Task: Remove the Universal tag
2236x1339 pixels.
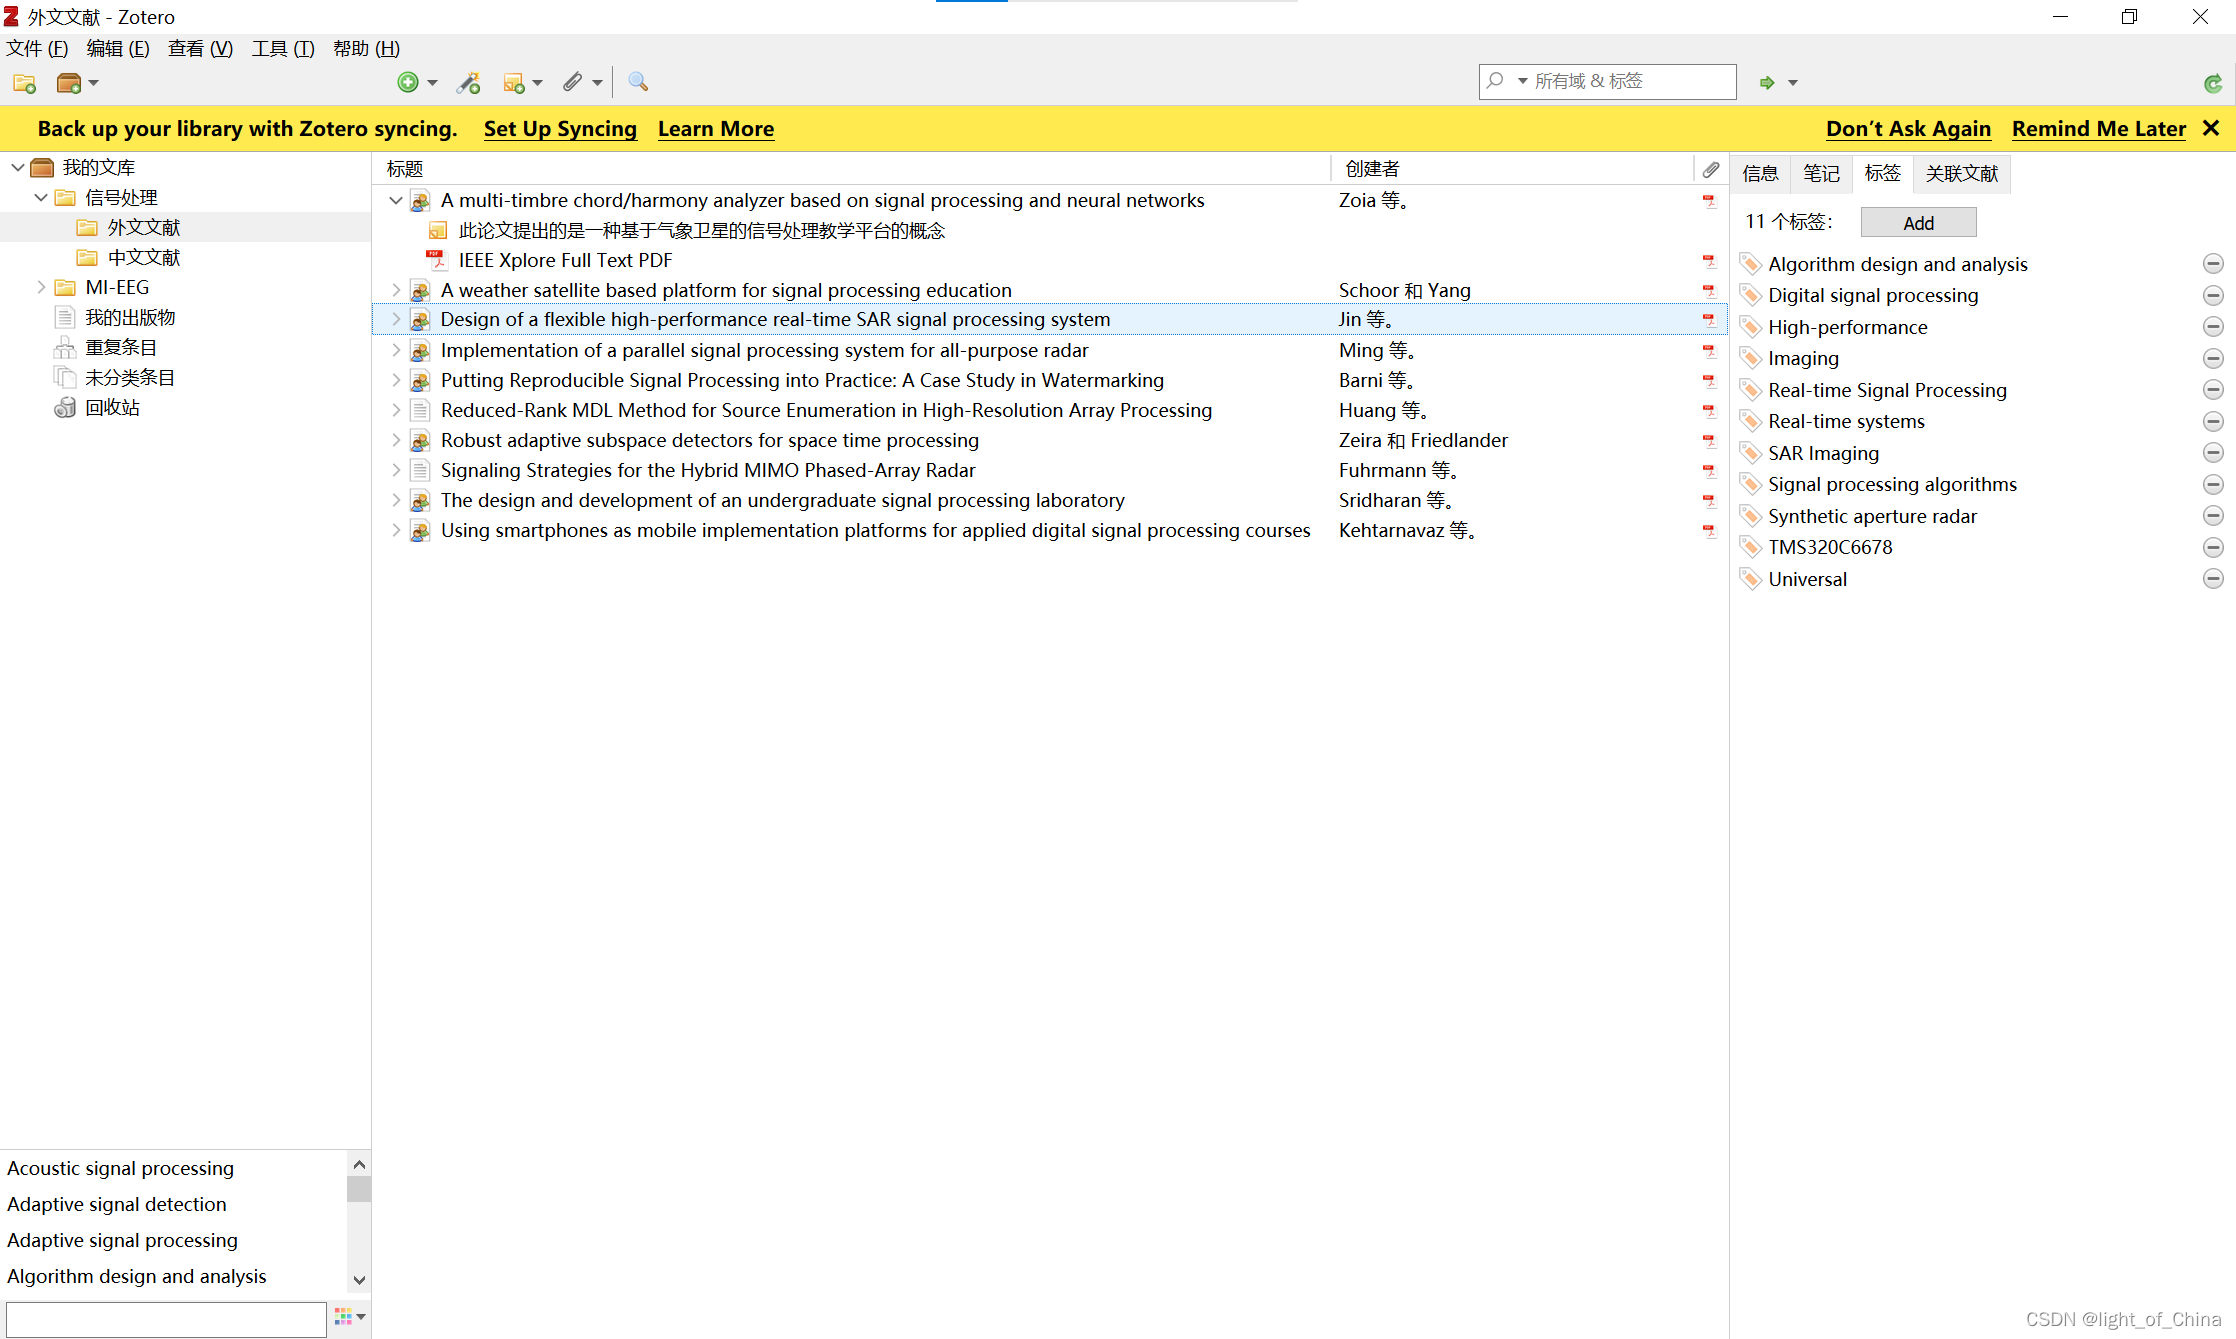Action: point(2213,579)
